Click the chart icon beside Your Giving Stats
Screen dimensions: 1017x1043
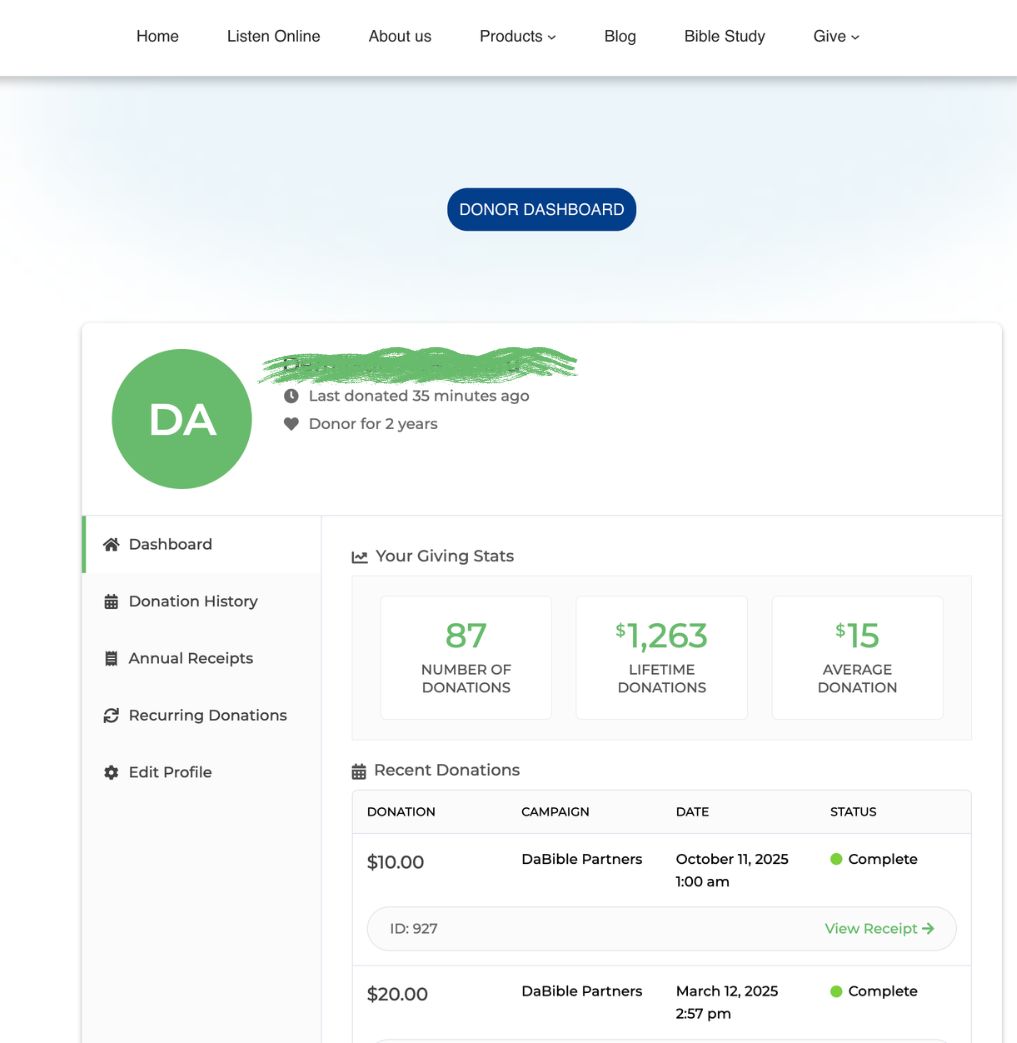tap(360, 557)
